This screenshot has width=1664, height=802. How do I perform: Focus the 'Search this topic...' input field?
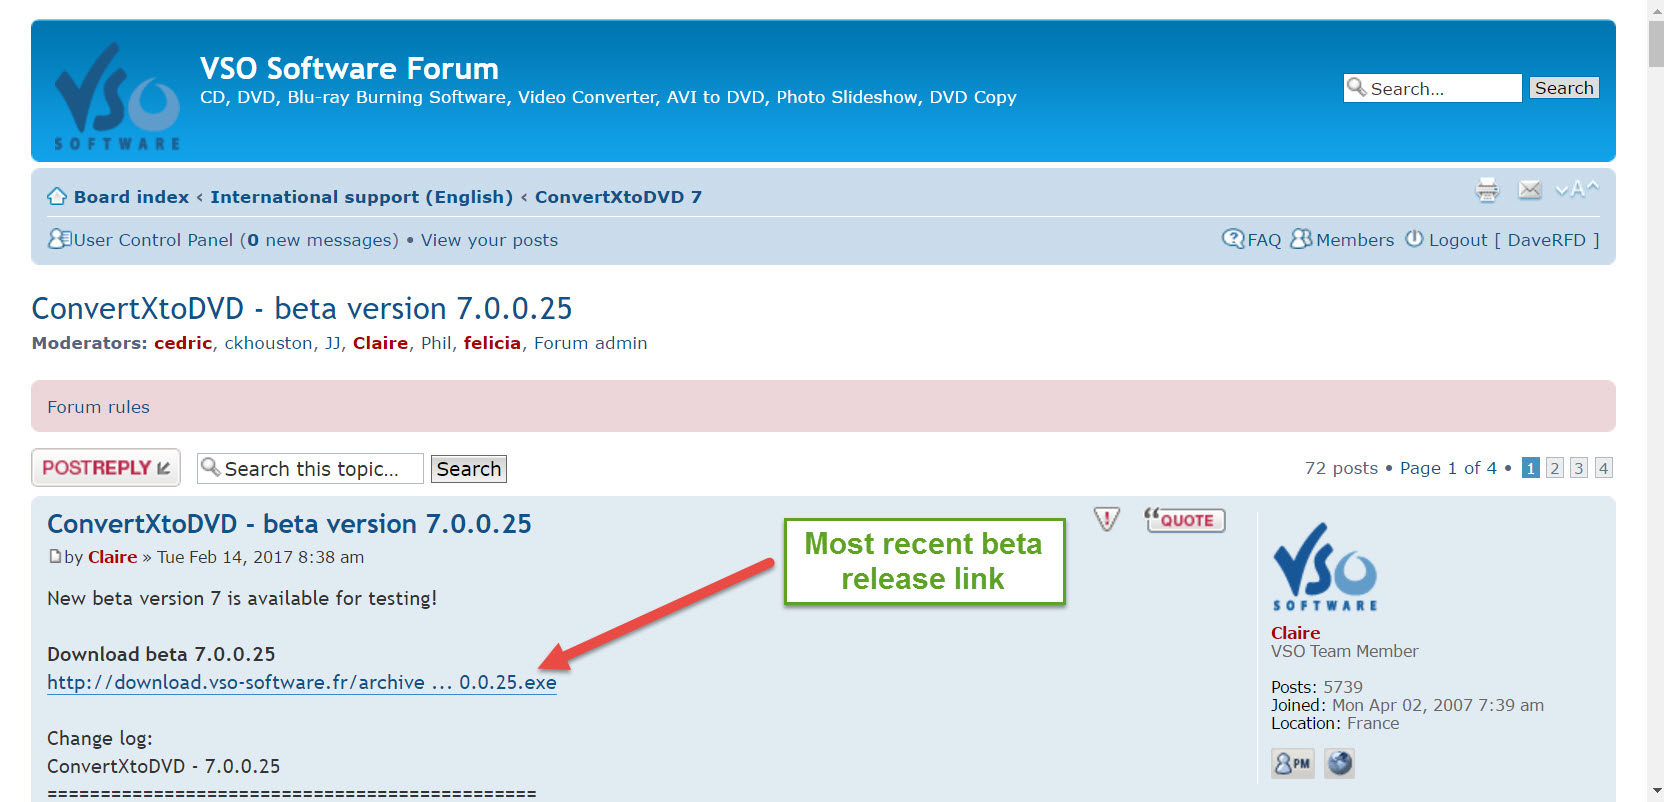(x=310, y=469)
